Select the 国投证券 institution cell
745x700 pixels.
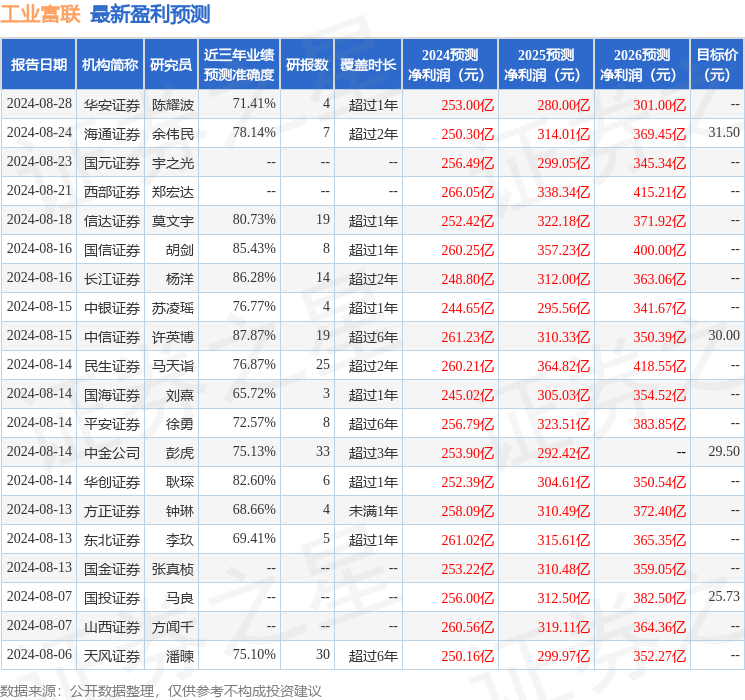[112, 598]
